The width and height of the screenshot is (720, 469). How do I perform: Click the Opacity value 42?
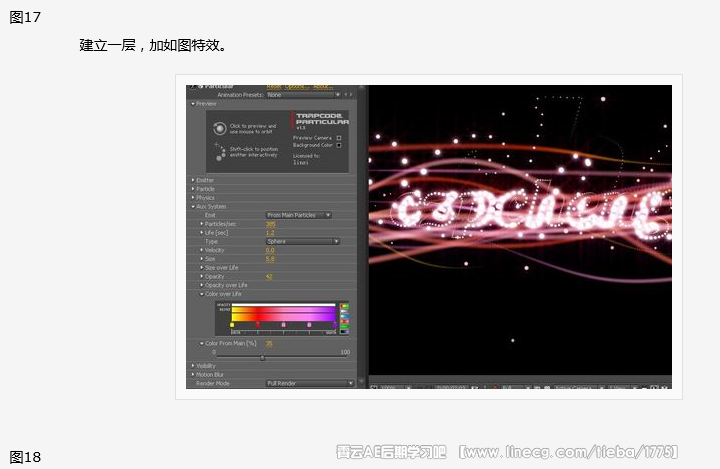tap(269, 277)
